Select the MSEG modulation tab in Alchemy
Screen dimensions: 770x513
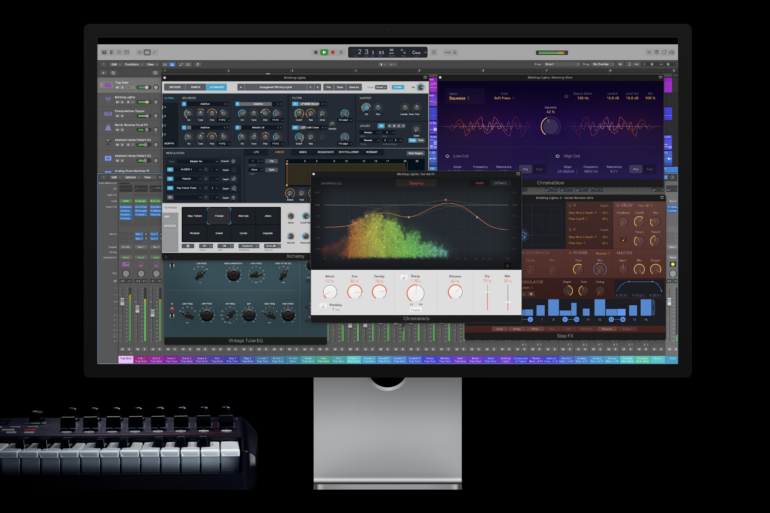pos(303,152)
